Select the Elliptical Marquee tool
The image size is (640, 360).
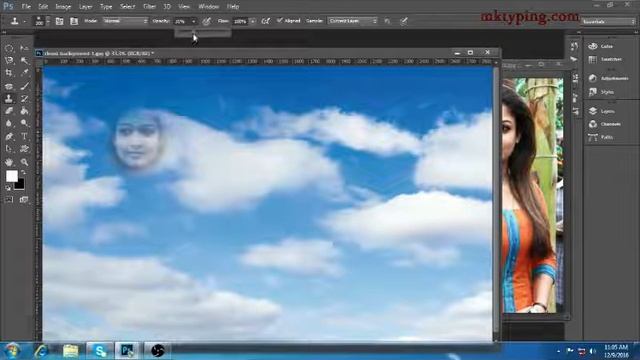click(x=9, y=48)
